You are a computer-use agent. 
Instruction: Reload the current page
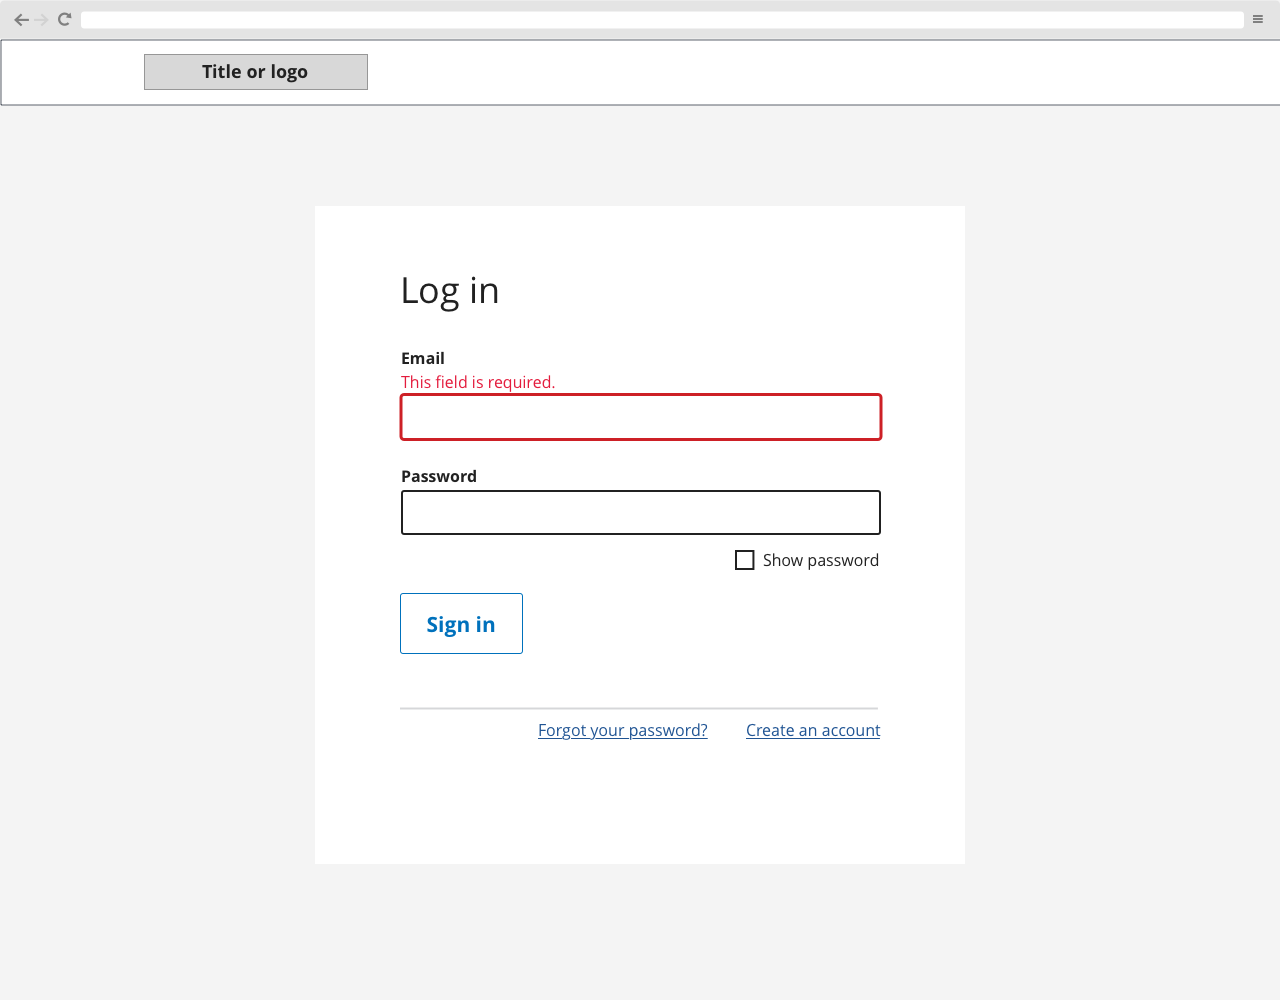(64, 18)
